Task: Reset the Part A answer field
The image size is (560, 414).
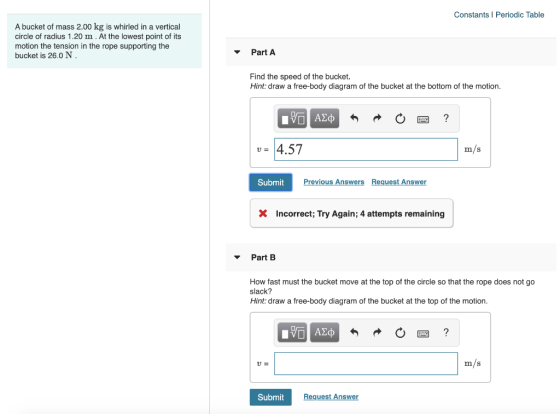Action: pyautogui.click(x=400, y=118)
